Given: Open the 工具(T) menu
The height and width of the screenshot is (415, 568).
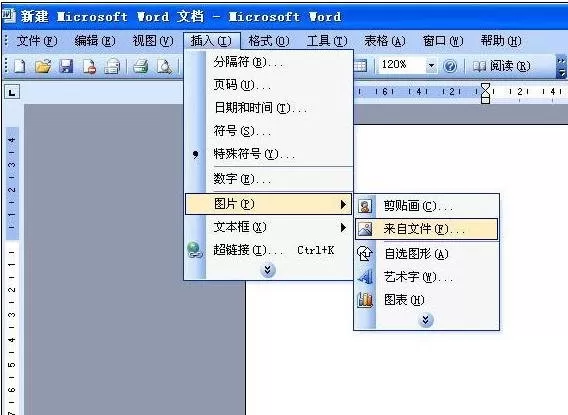Looking at the screenshot, I should pyautogui.click(x=327, y=41).
